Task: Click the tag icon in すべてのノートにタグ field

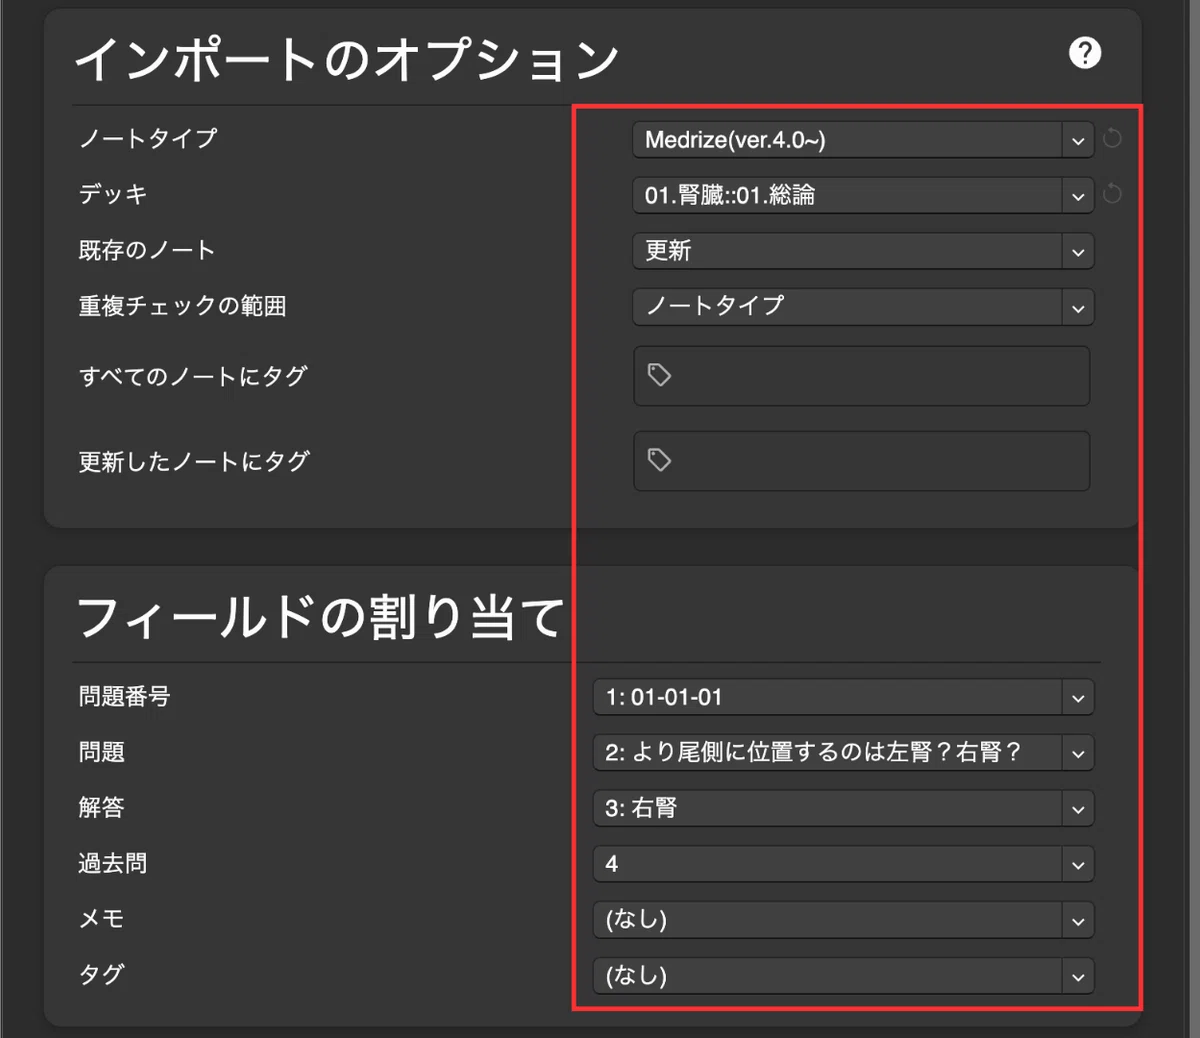Action: [x=659, y=375]
